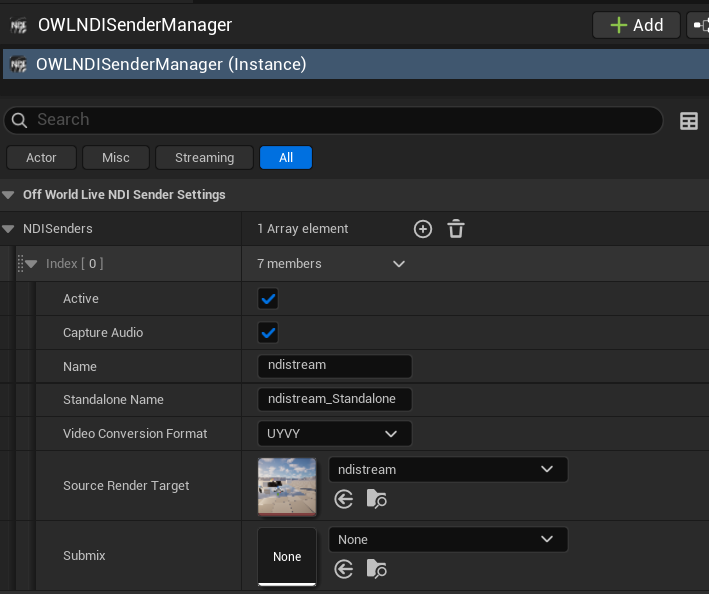Select the Misc filter tab
709x594 pixels.
coord(116,158)
